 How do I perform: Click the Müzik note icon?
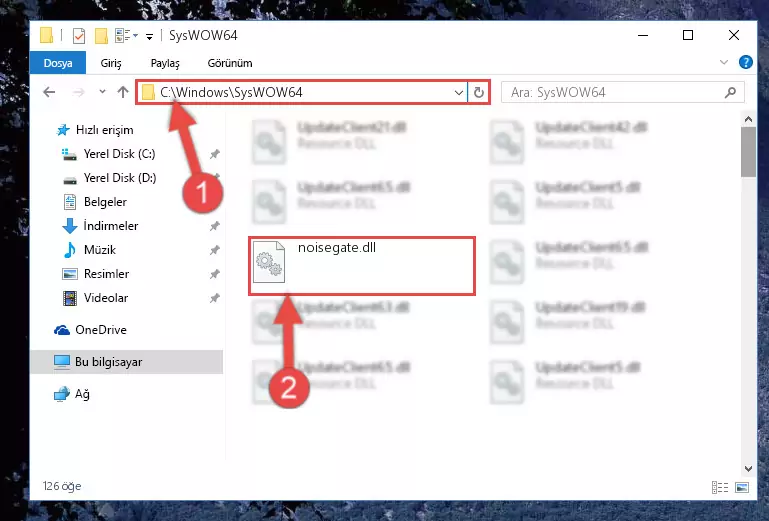coord(70,250)
